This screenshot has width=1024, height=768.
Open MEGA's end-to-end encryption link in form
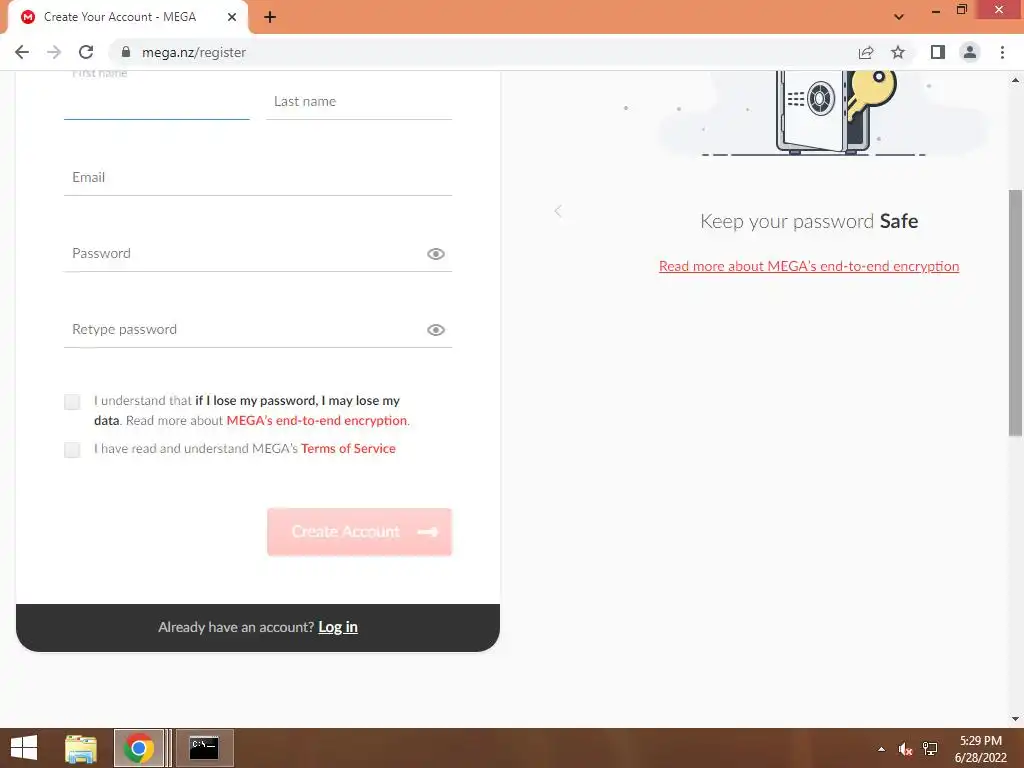tap(317, 421)
